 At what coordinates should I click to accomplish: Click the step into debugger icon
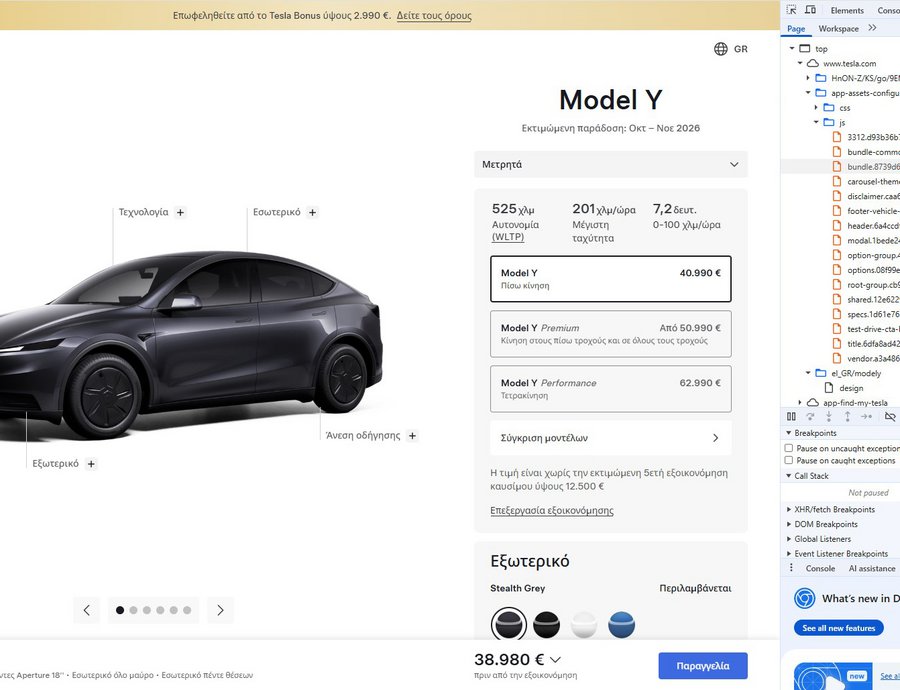829,417
